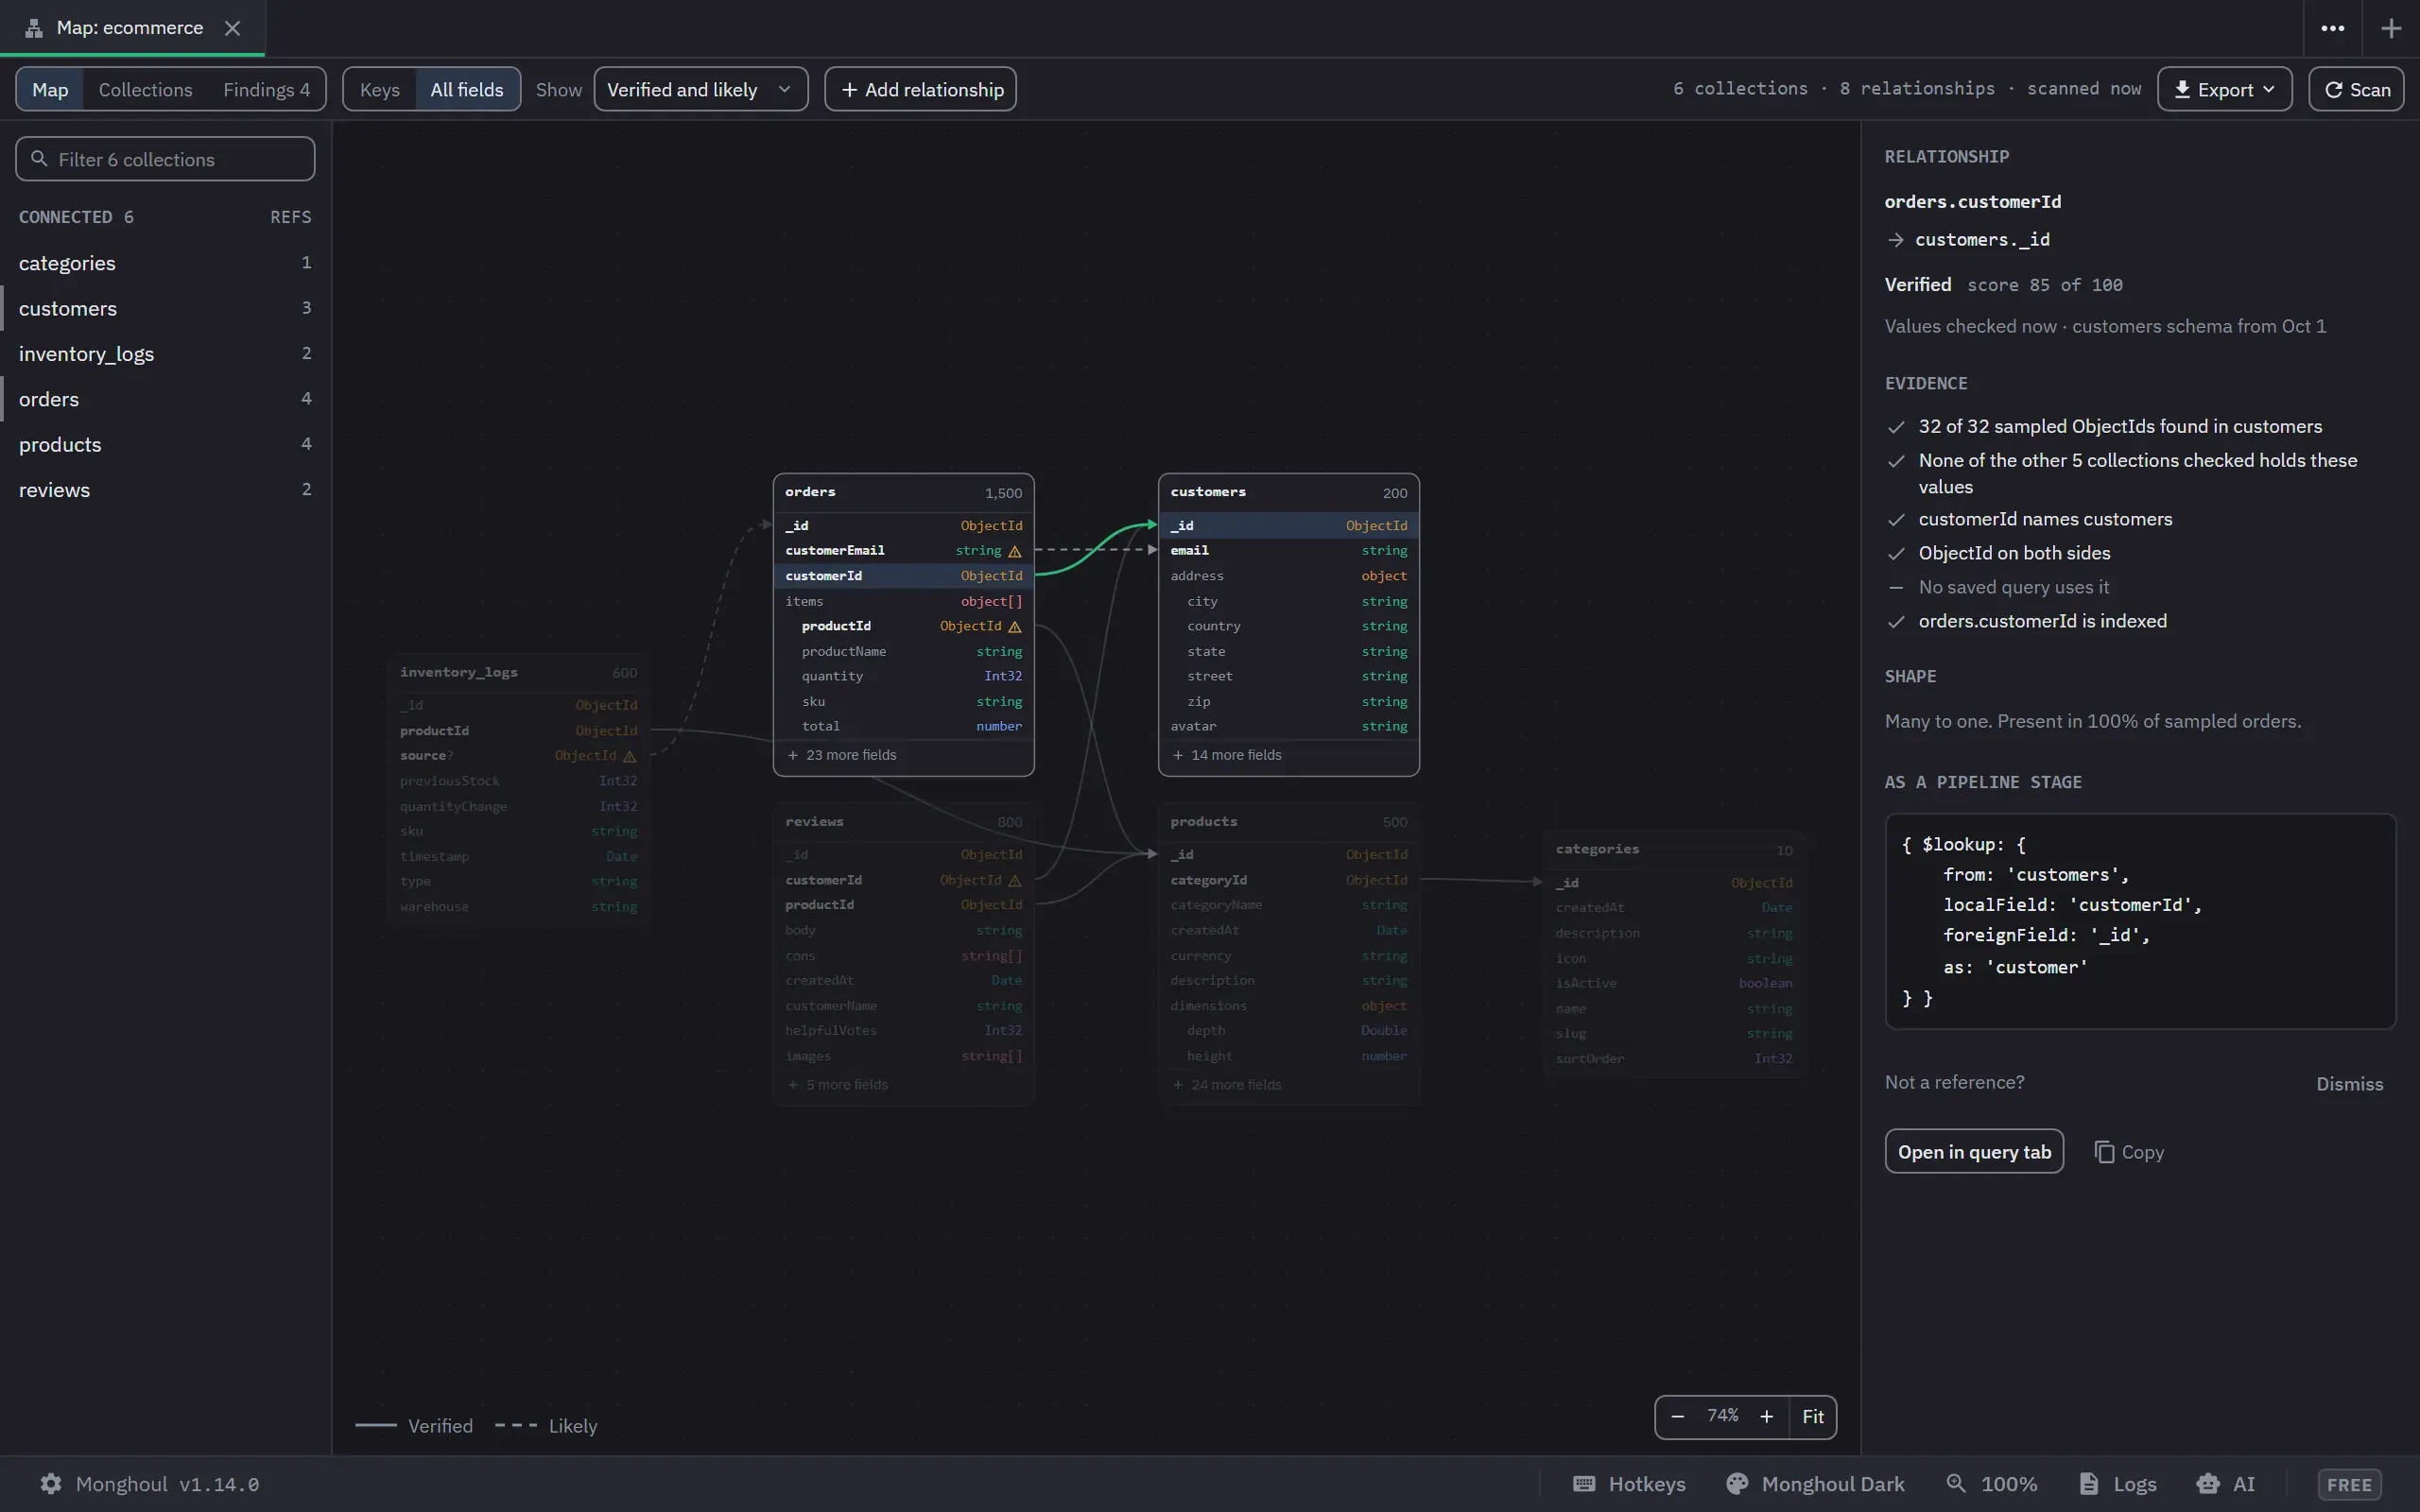The width and height of the screenshot is (2420, 1512).
Task: Select inventory_logs in collections list
Action: coord(165,354)
